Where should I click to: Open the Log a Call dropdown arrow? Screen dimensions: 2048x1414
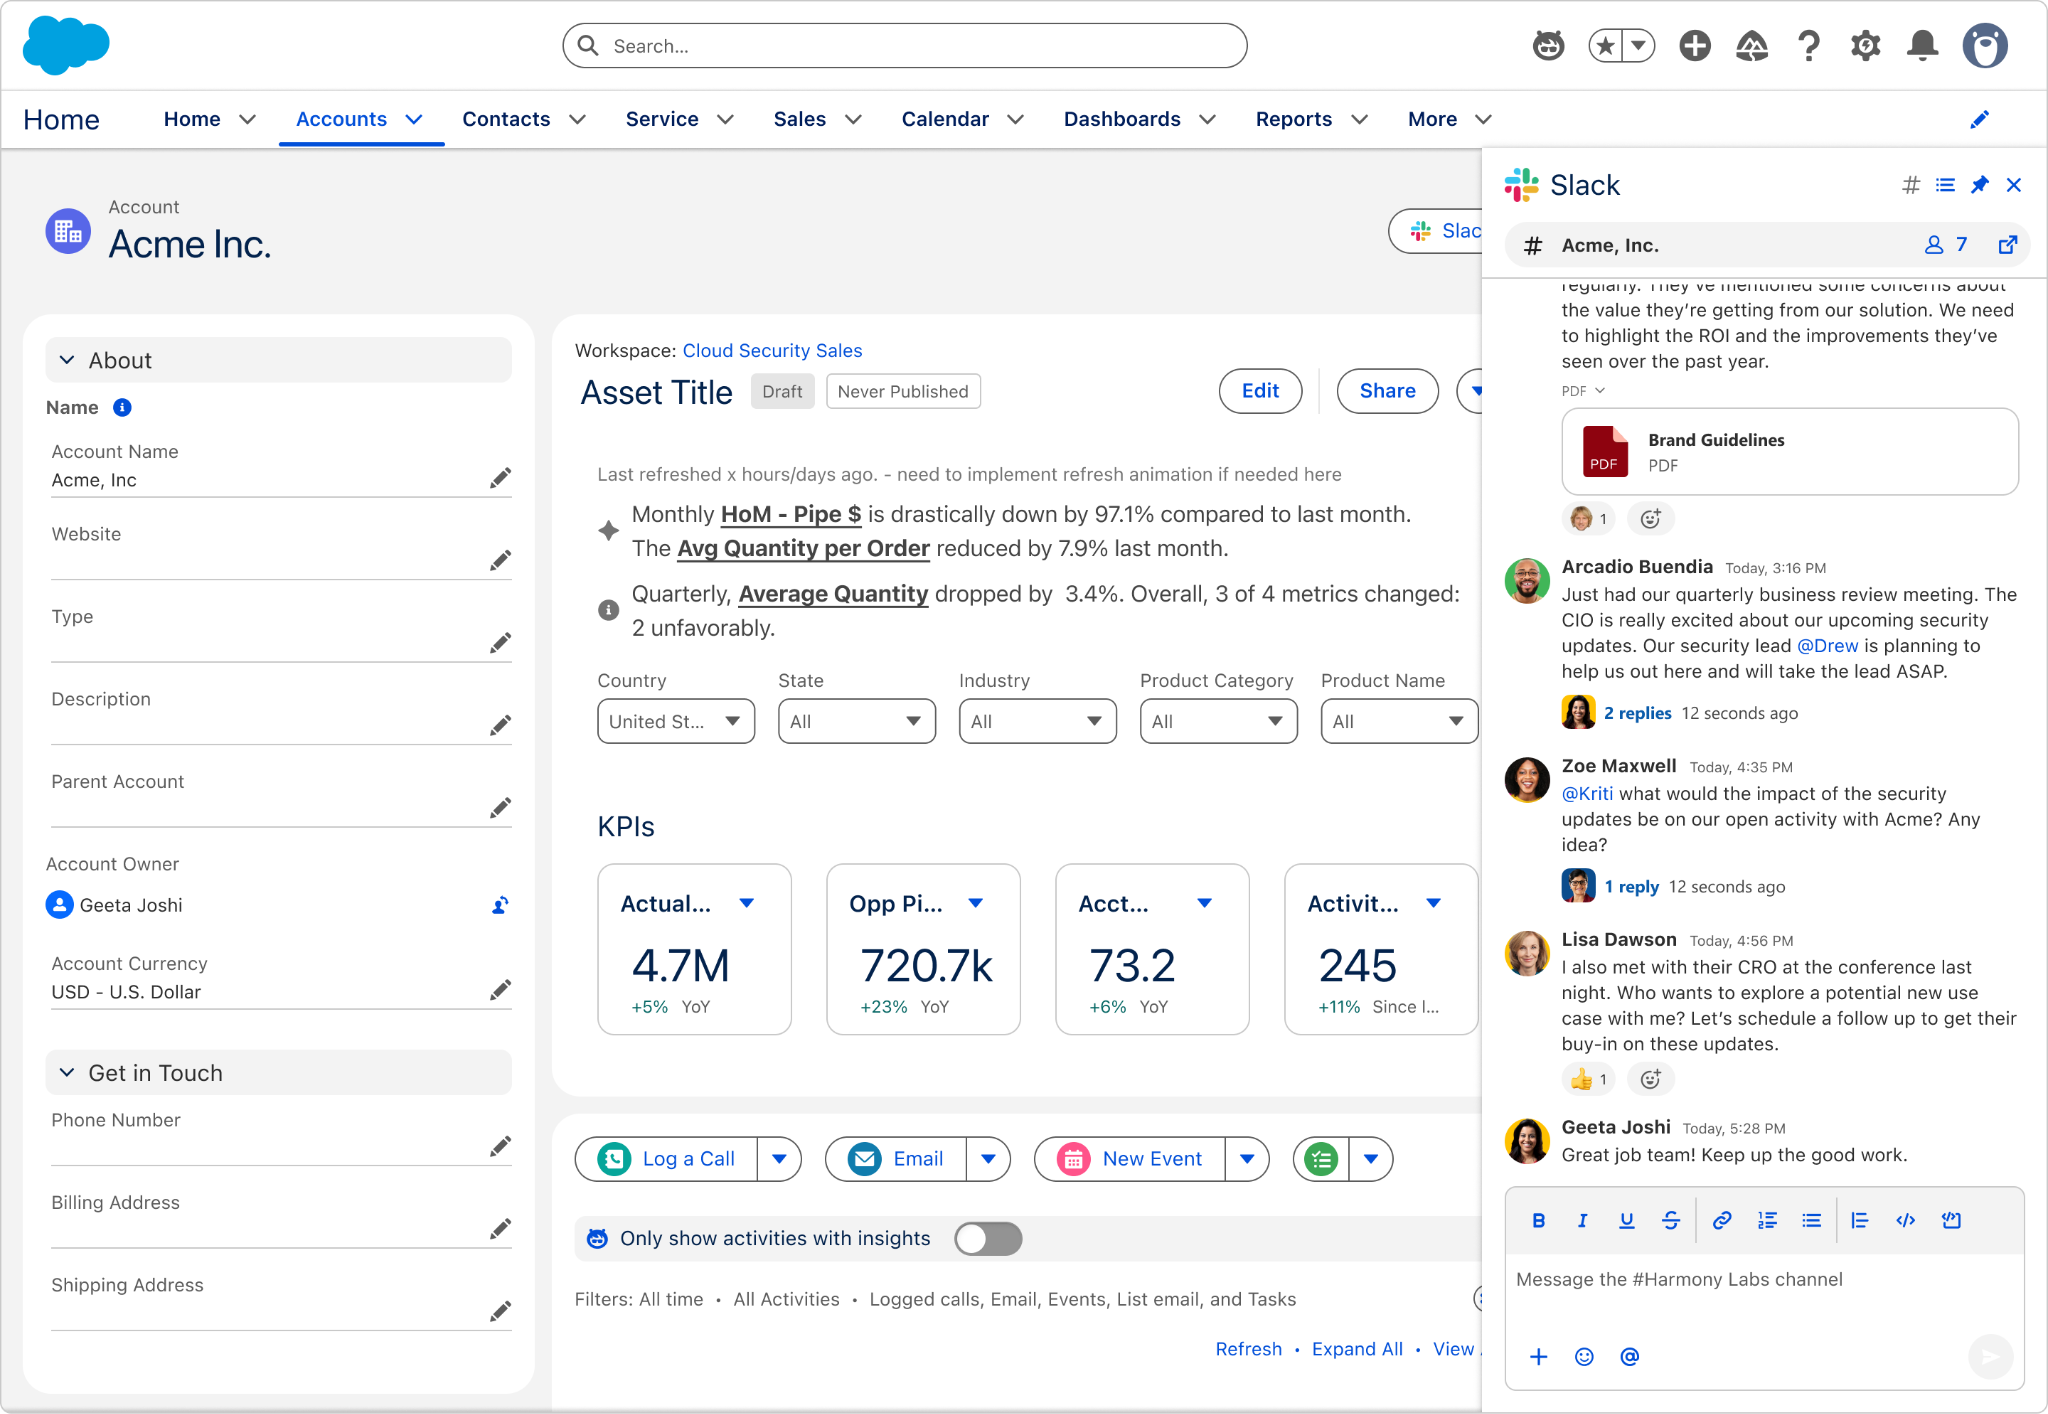[x=779, y=1159]
